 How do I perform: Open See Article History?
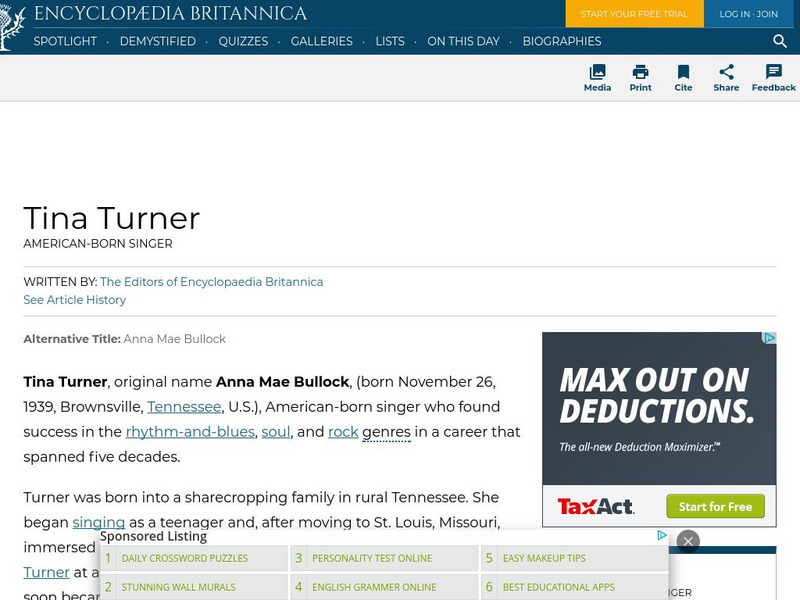point(74,299)
